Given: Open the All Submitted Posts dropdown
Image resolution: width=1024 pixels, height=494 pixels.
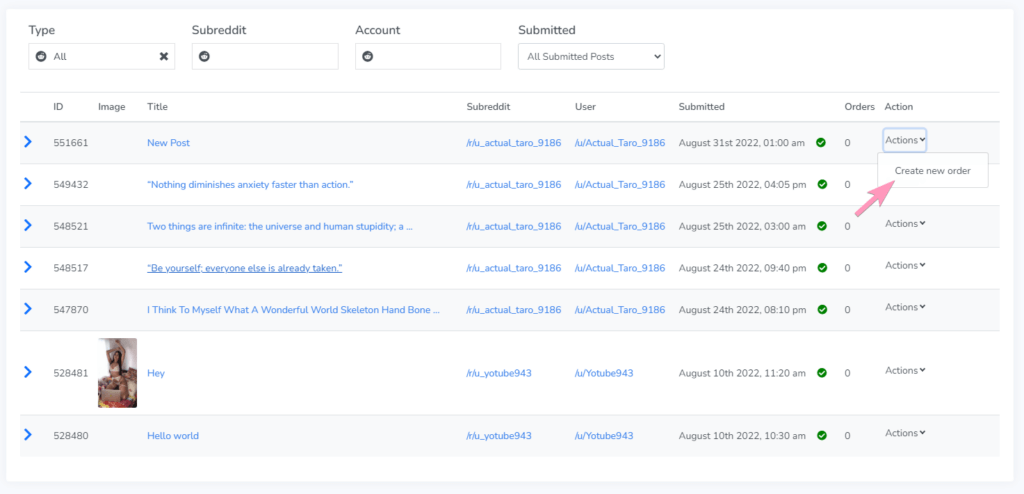Looking at the screenshot, I should (590, 57).
